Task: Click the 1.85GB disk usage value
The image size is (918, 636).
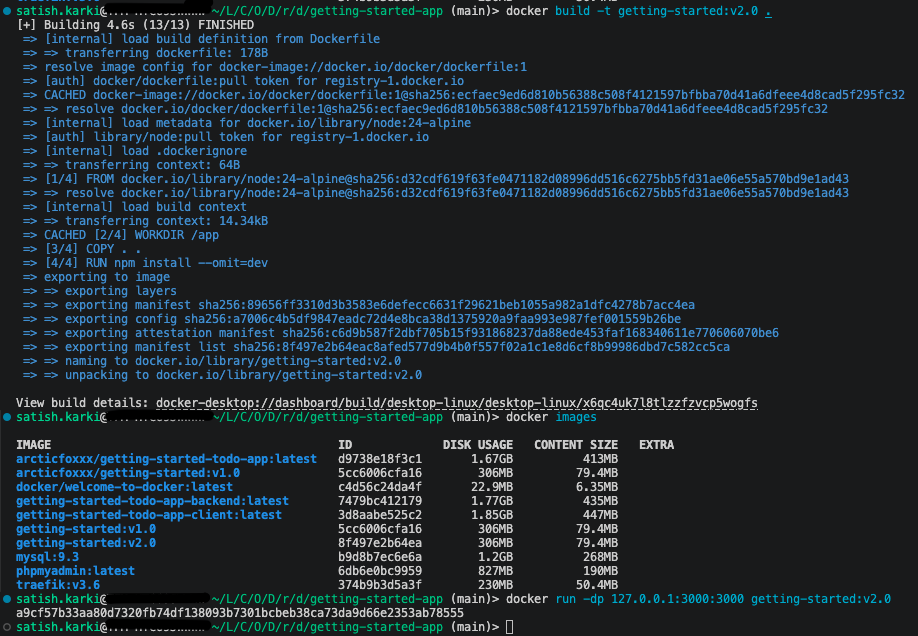Action: (x=492, y=515)
